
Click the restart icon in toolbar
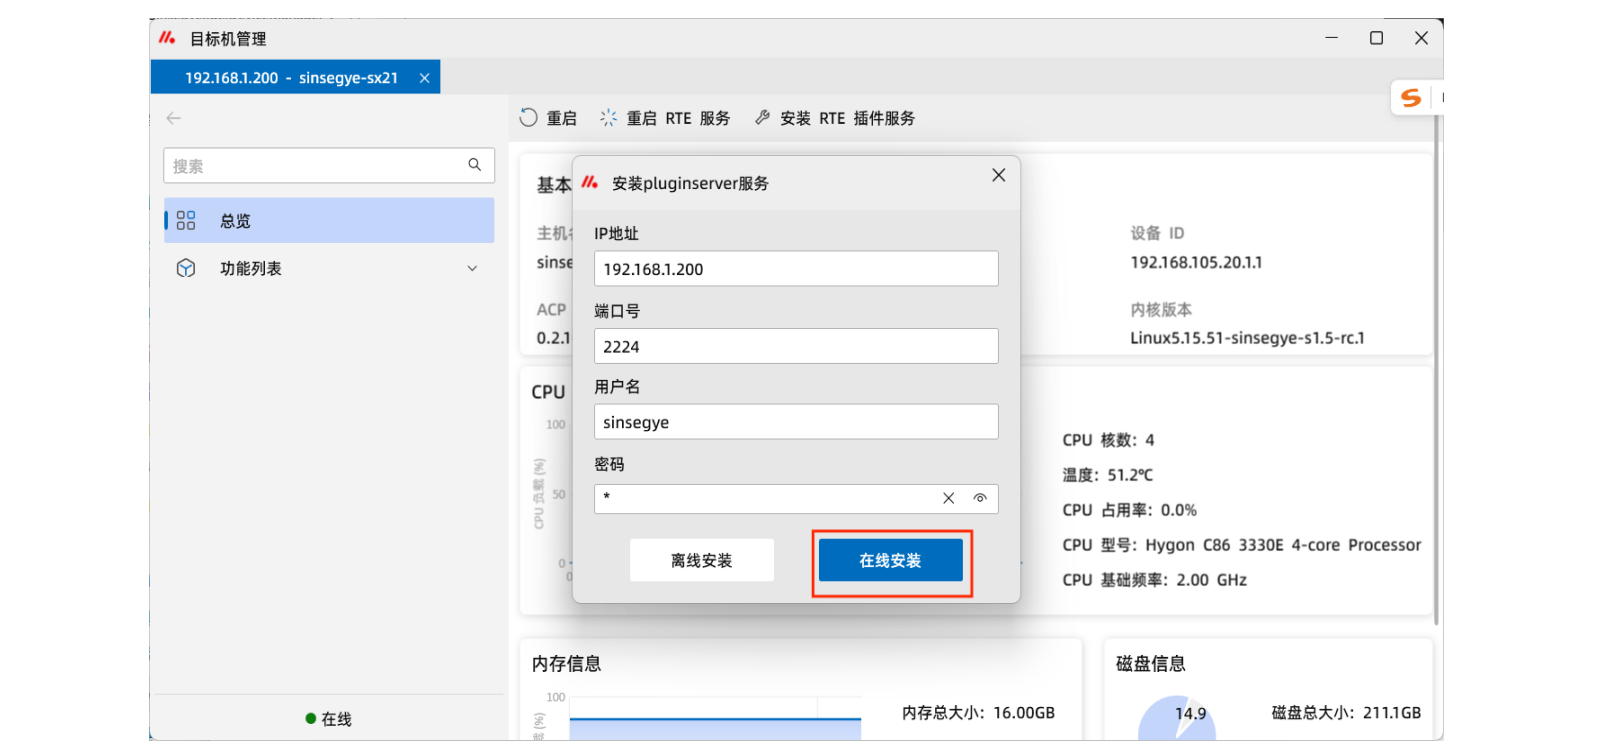coord(528,118)
